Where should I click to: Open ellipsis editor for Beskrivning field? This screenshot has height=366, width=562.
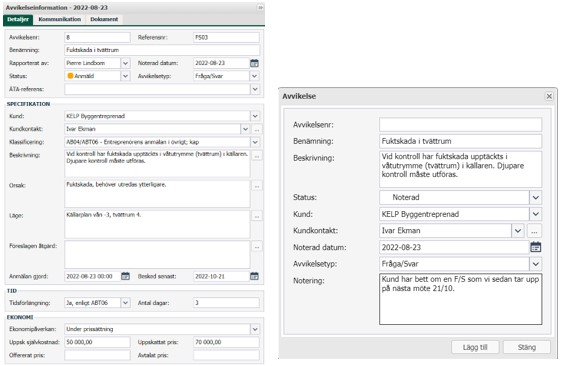tap(257, 156)
